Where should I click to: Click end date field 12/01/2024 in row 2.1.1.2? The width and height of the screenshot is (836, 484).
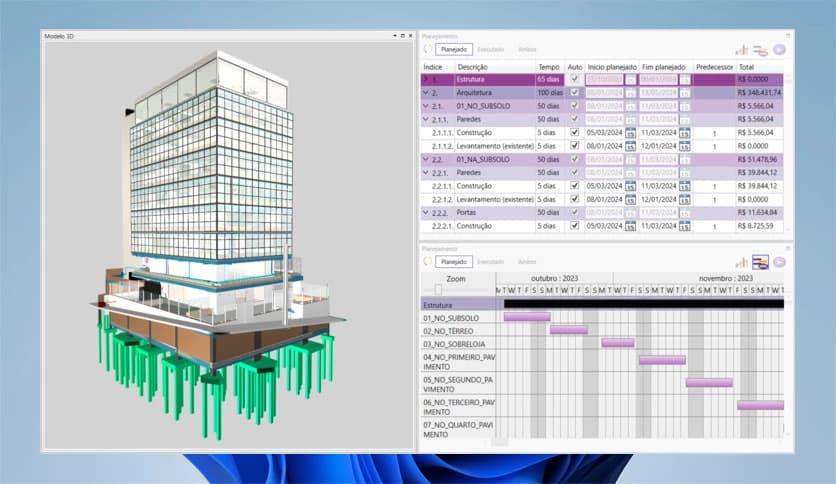[x=658, y=146]
